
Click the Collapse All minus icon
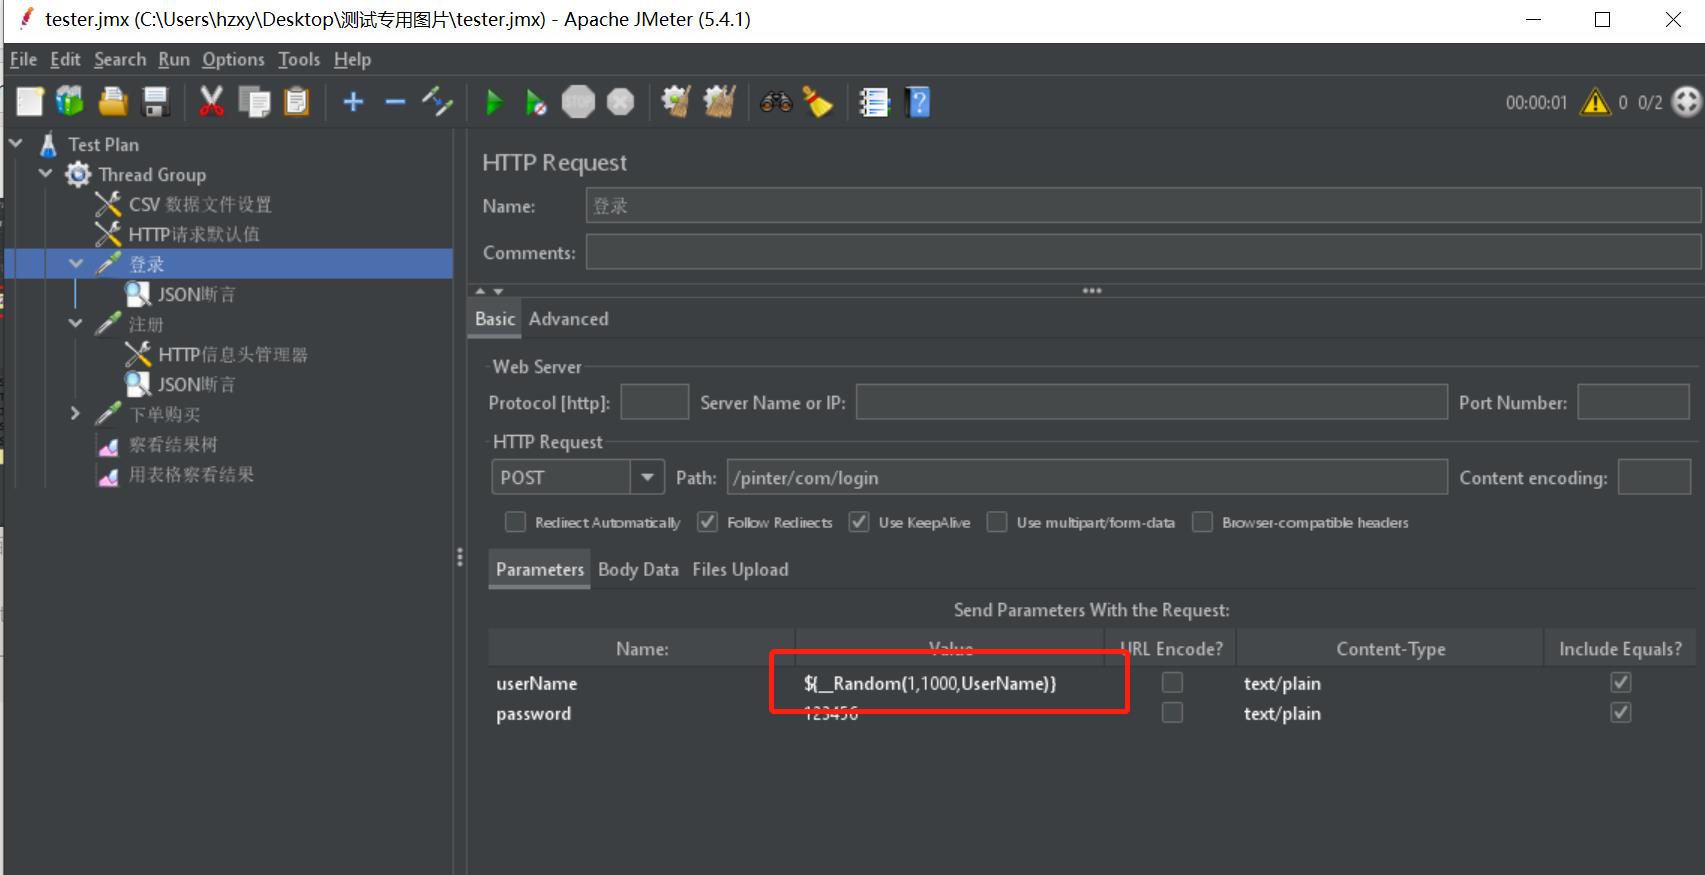pyautogui.click(x=395, y=102)
